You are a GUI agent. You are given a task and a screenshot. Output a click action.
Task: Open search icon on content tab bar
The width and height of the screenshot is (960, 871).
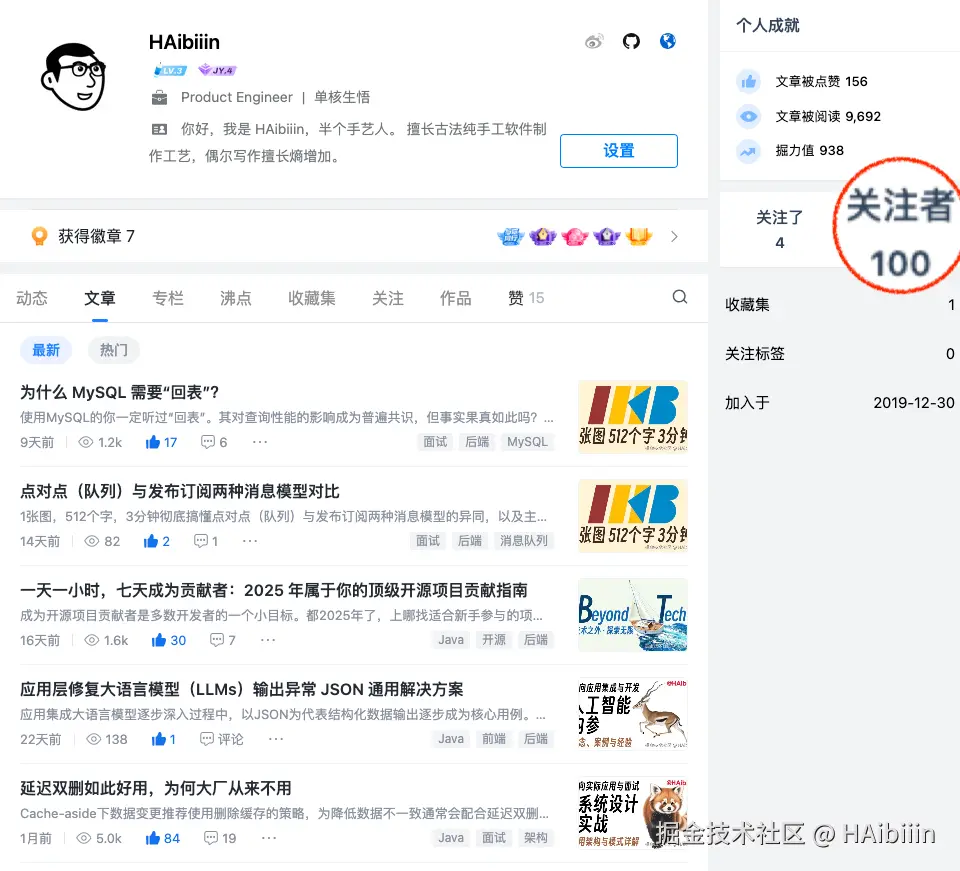click(680, 297)
